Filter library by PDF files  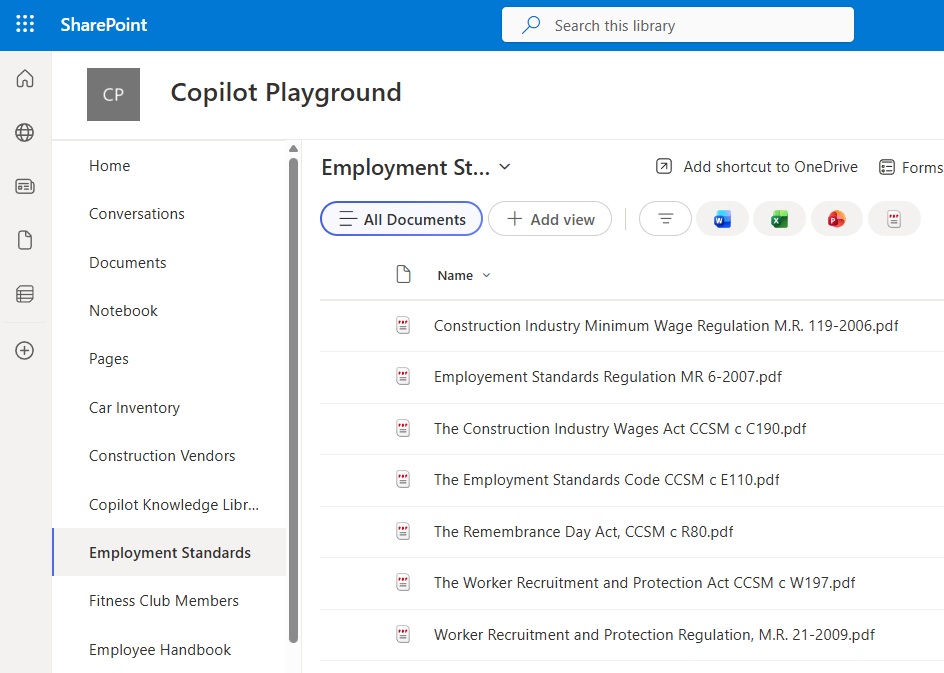click(x=894, y=219)
